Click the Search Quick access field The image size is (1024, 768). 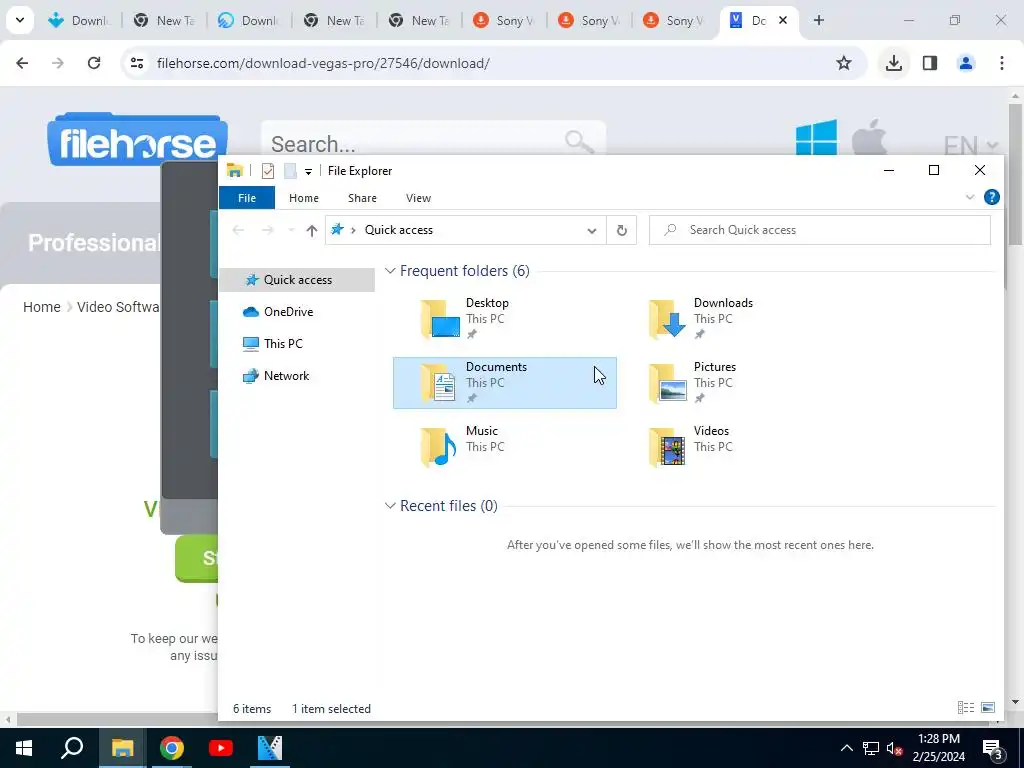pyautogui.click(x=820, y=230)
